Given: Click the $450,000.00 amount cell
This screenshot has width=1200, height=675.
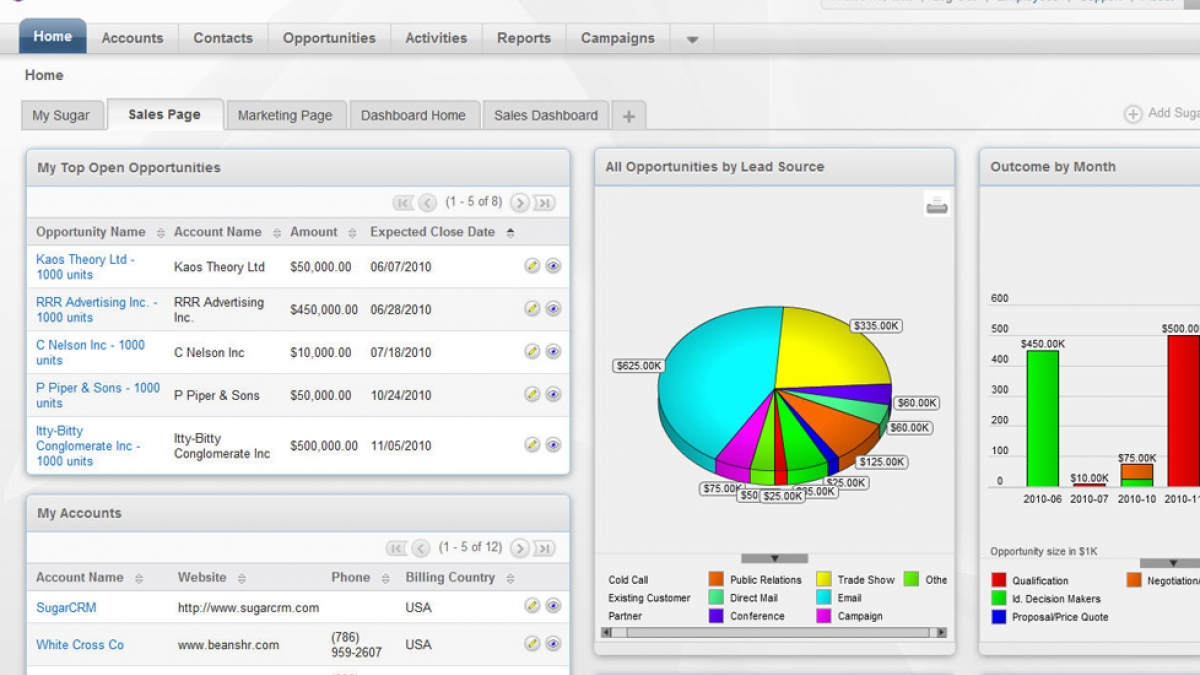Looking at the screenshot, I should 324,310.
